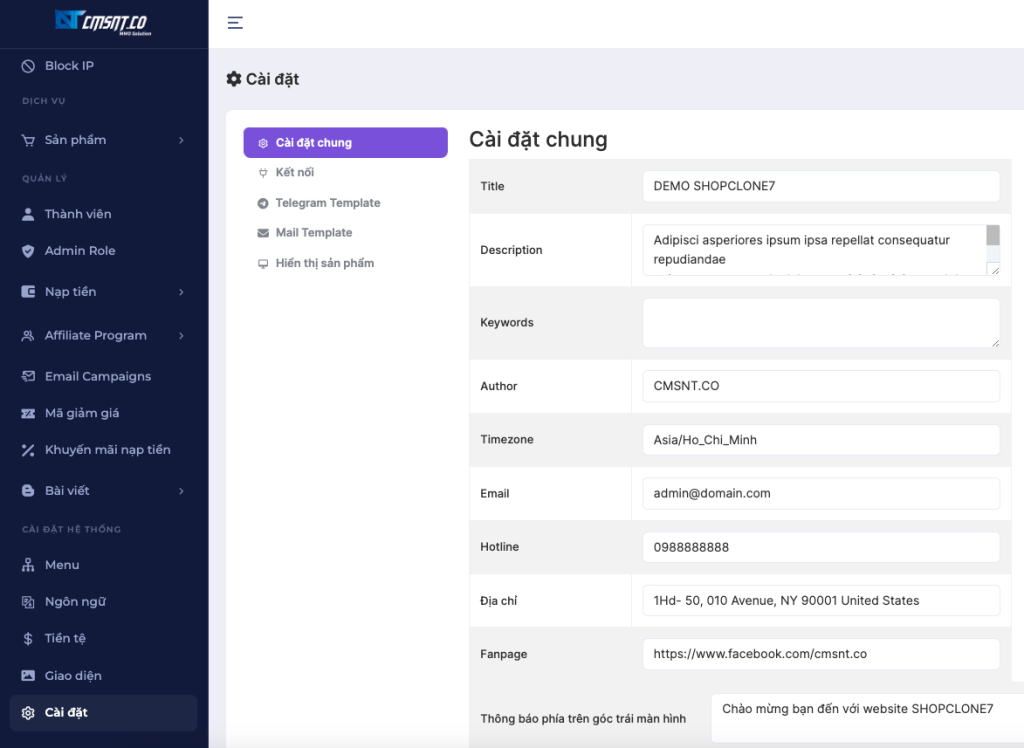
Task: Click the Mã giảm giá coupon icon
Action: click(x=28, y=413)
